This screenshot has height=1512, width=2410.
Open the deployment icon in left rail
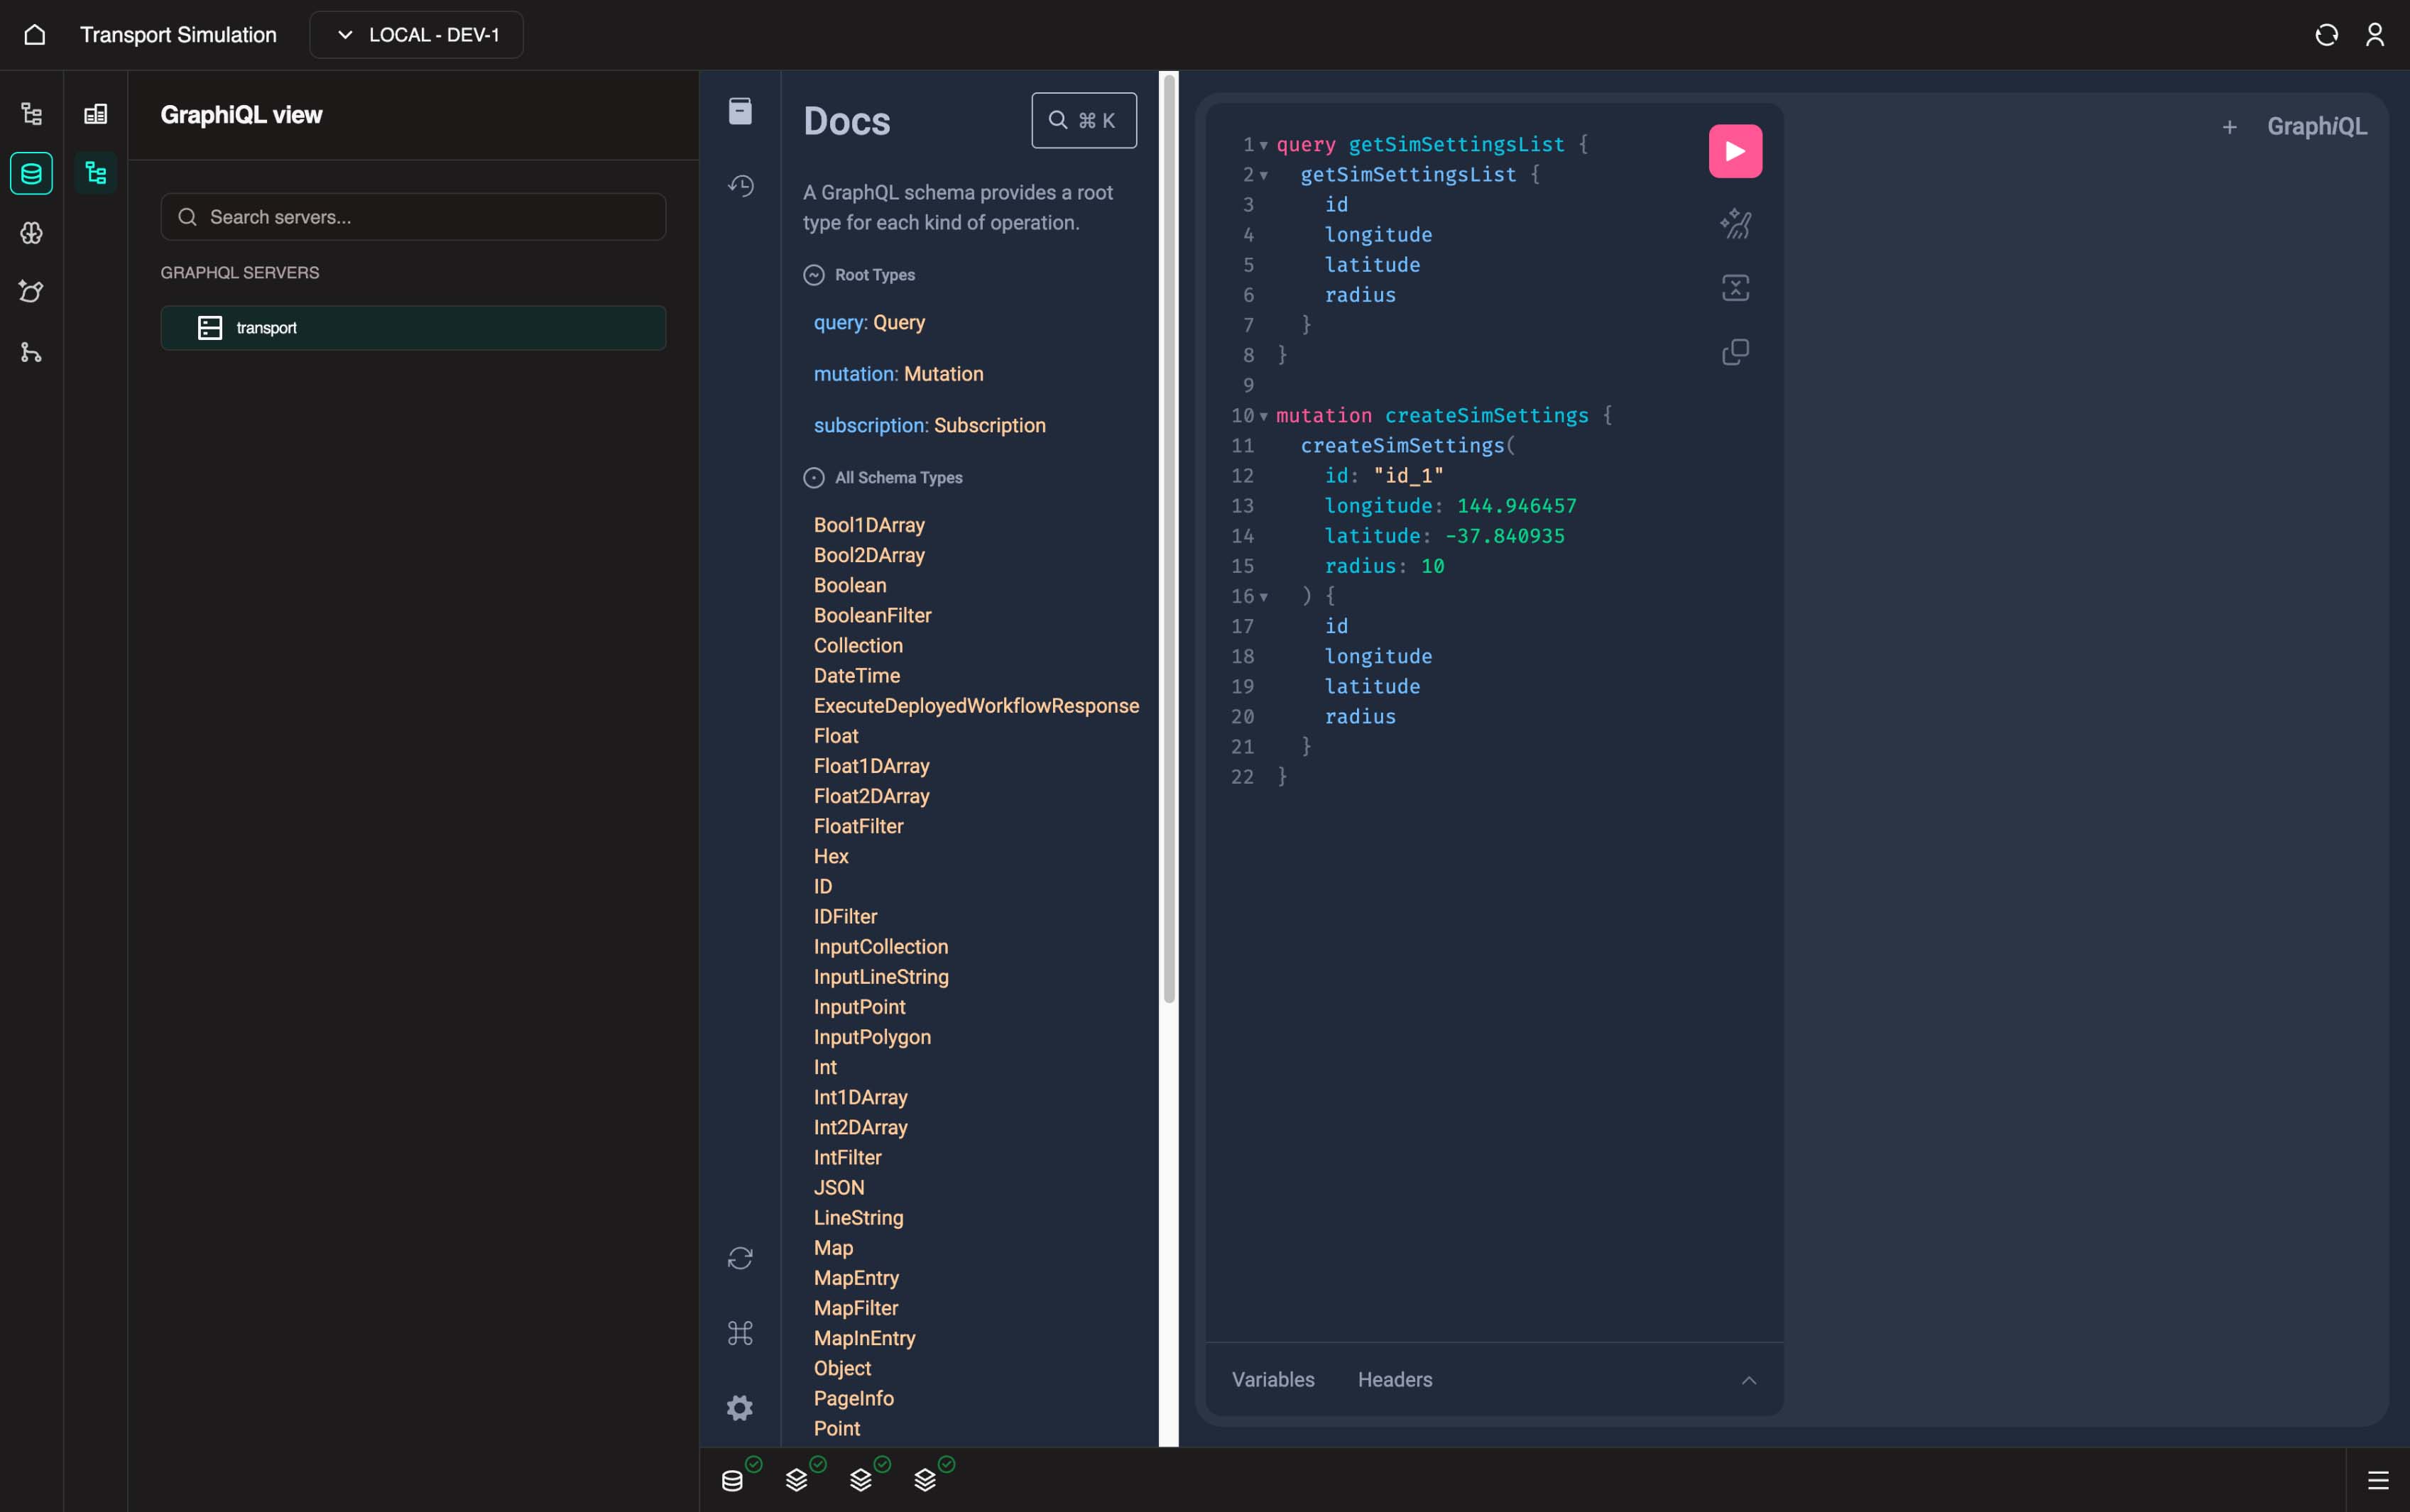point(32,292)
